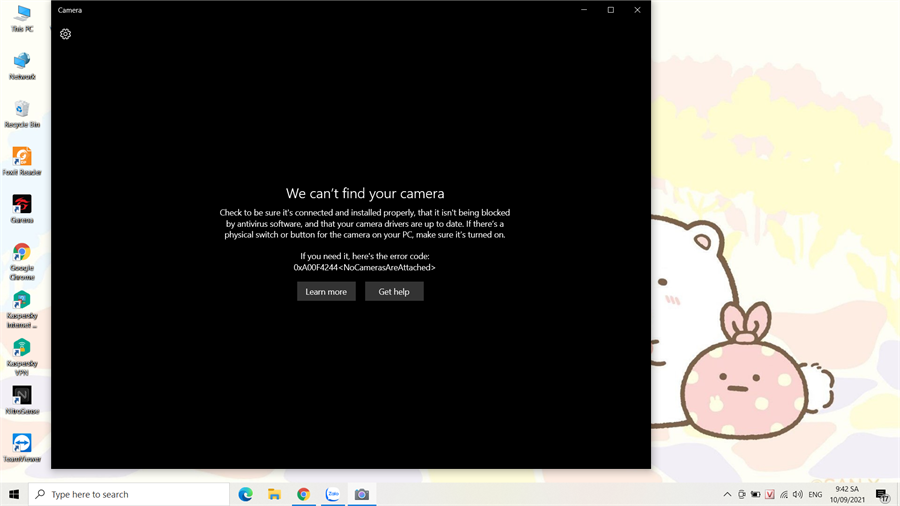The image size is (900, 506).
Task: Select the This PC desktop icon
Action: 22,15
